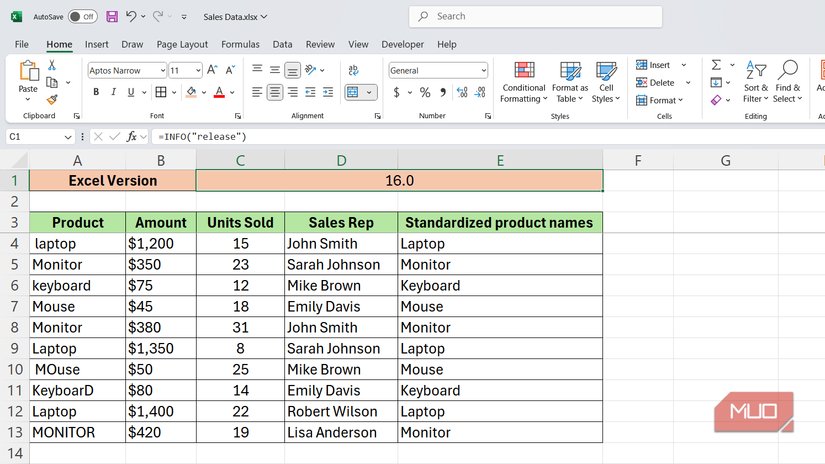This screenshot has width=825, height=464.
Task: Cut selection with the scissors icon
Action: [x=52, y=66]
